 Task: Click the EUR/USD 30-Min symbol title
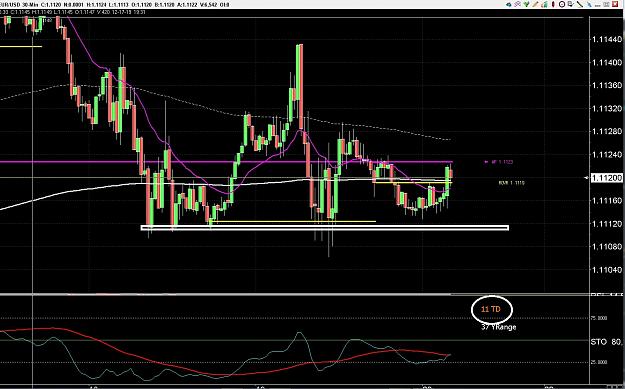[19, 5]
